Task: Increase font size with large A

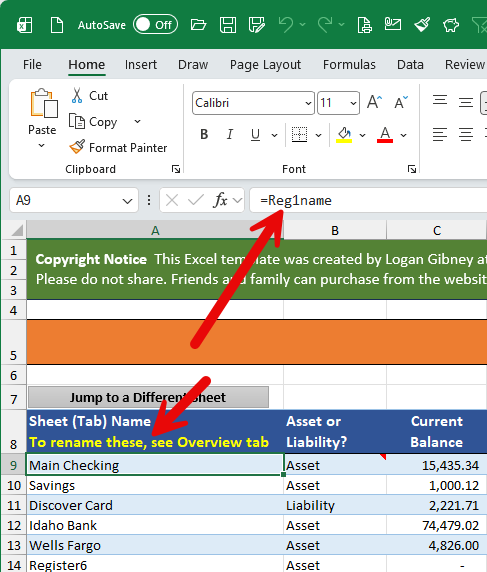Action: point(375,102)
